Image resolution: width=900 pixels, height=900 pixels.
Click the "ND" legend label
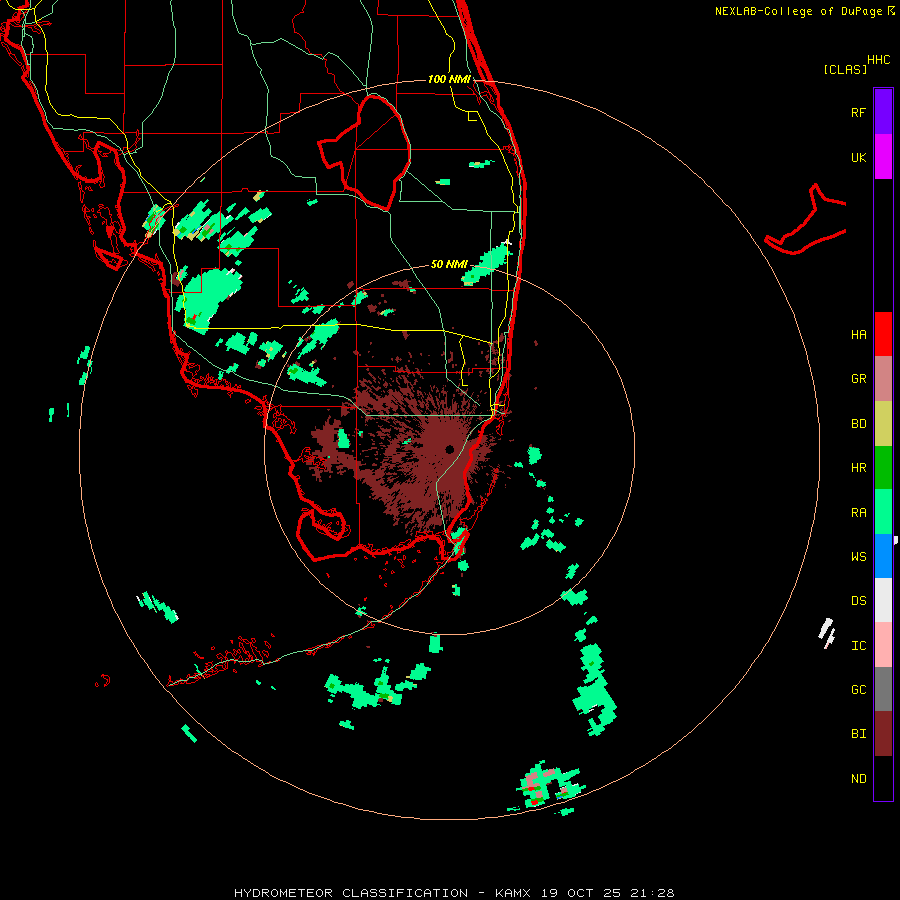858,779
